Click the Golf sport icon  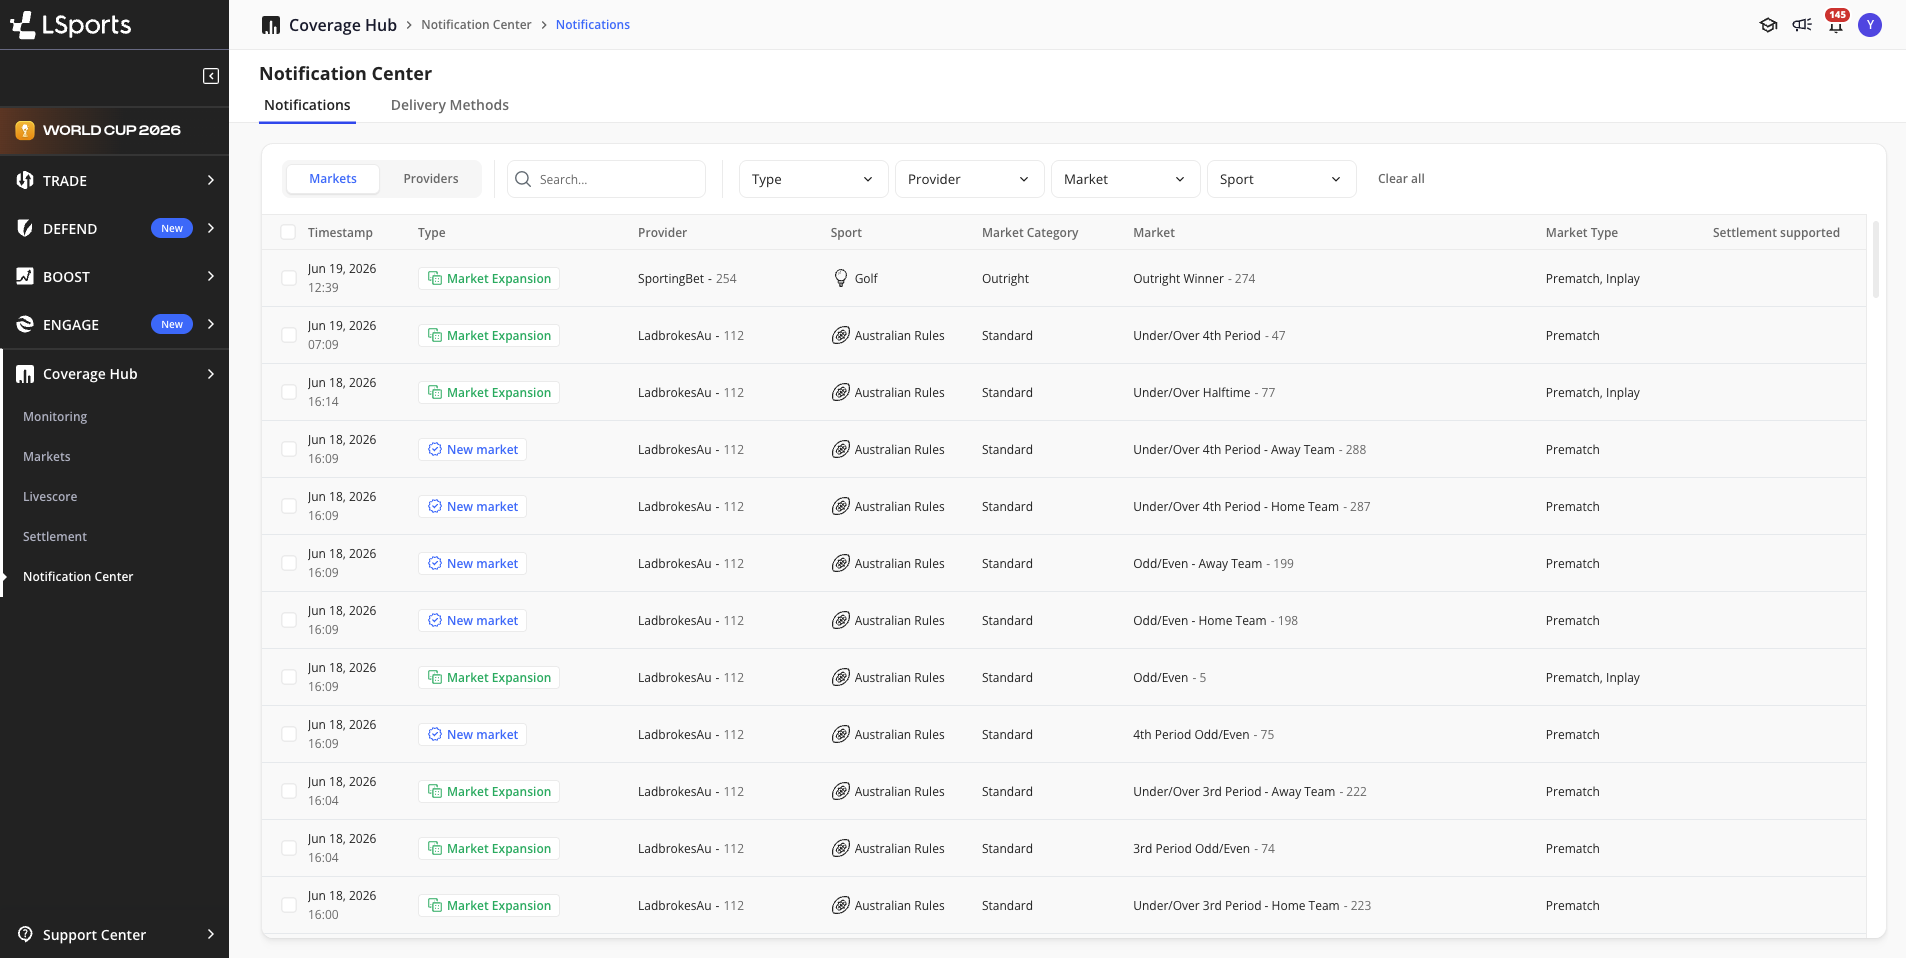tap(841, 278)
